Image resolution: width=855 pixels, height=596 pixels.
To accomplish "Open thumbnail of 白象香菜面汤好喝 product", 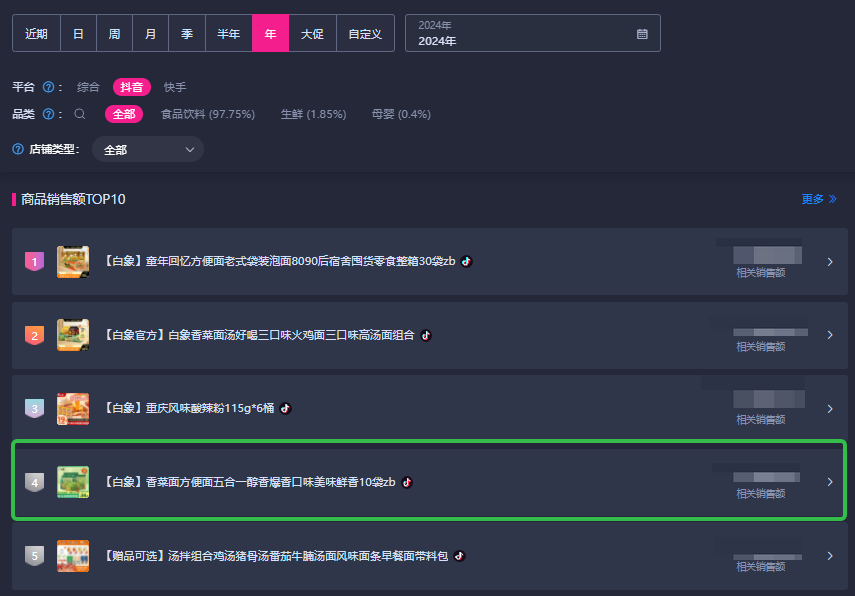I will [x=73, y=335].
